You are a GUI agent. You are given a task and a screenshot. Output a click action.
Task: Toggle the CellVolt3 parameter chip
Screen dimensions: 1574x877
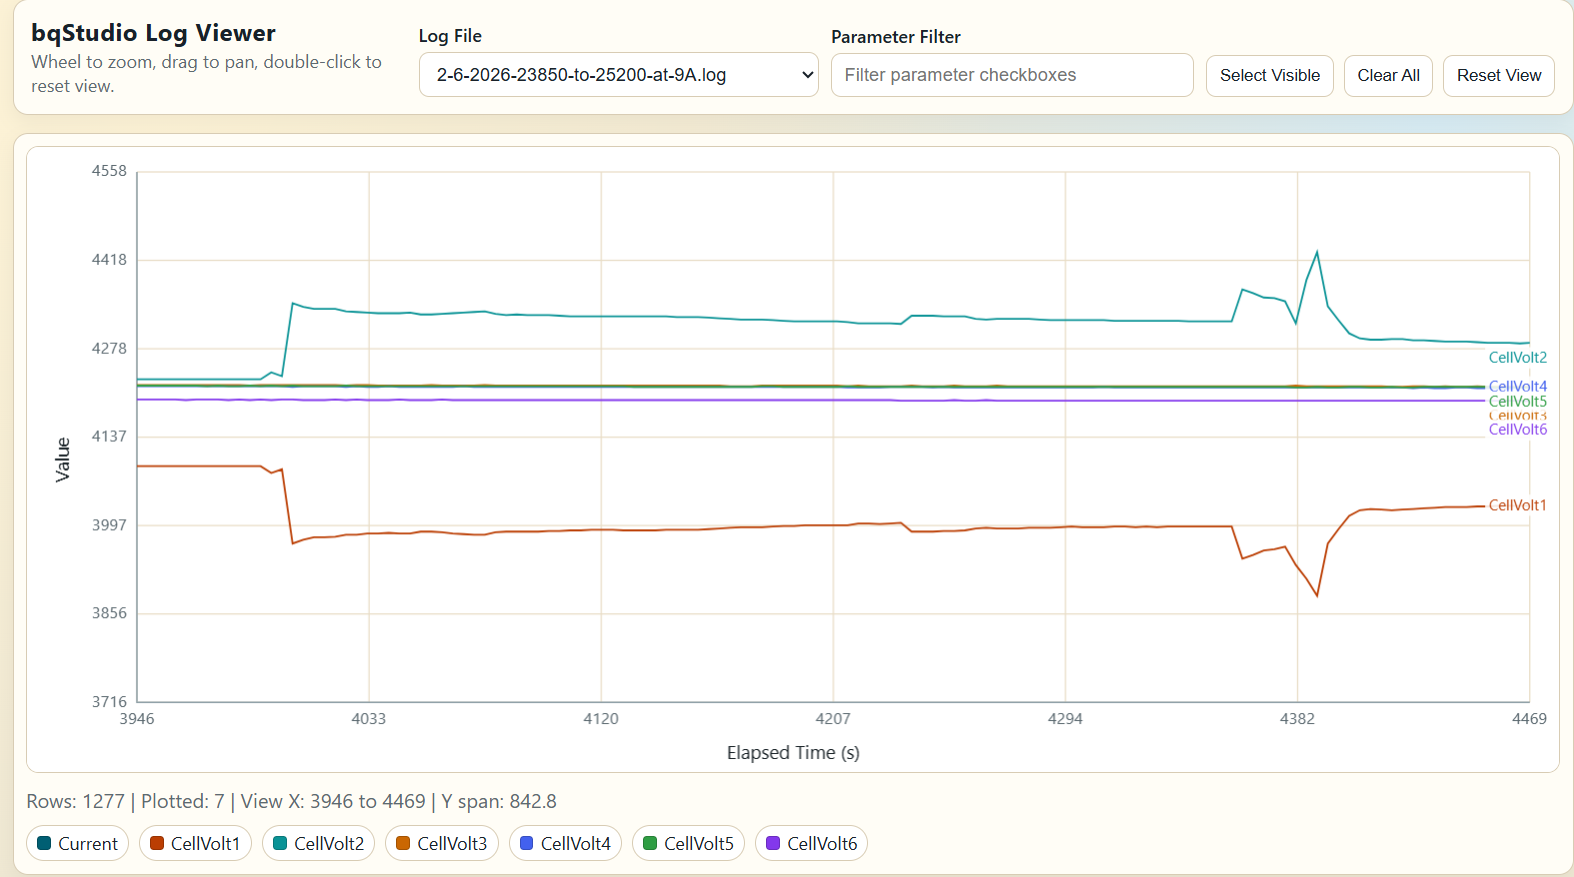point(442,843)
